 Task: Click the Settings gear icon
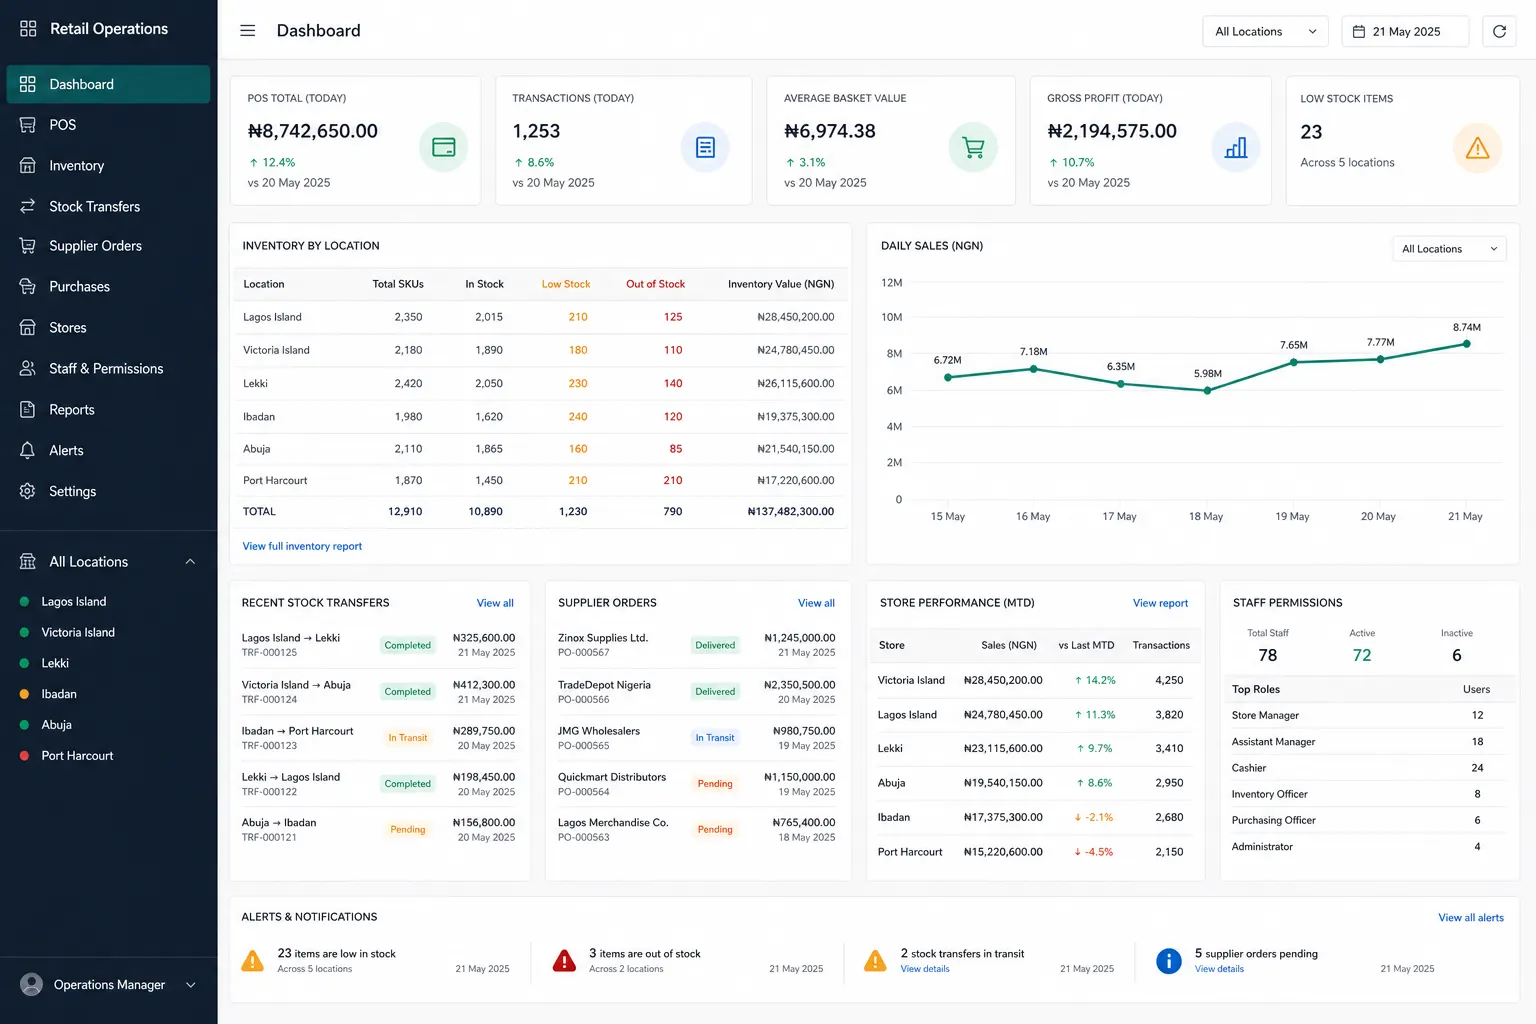point(28,492)
